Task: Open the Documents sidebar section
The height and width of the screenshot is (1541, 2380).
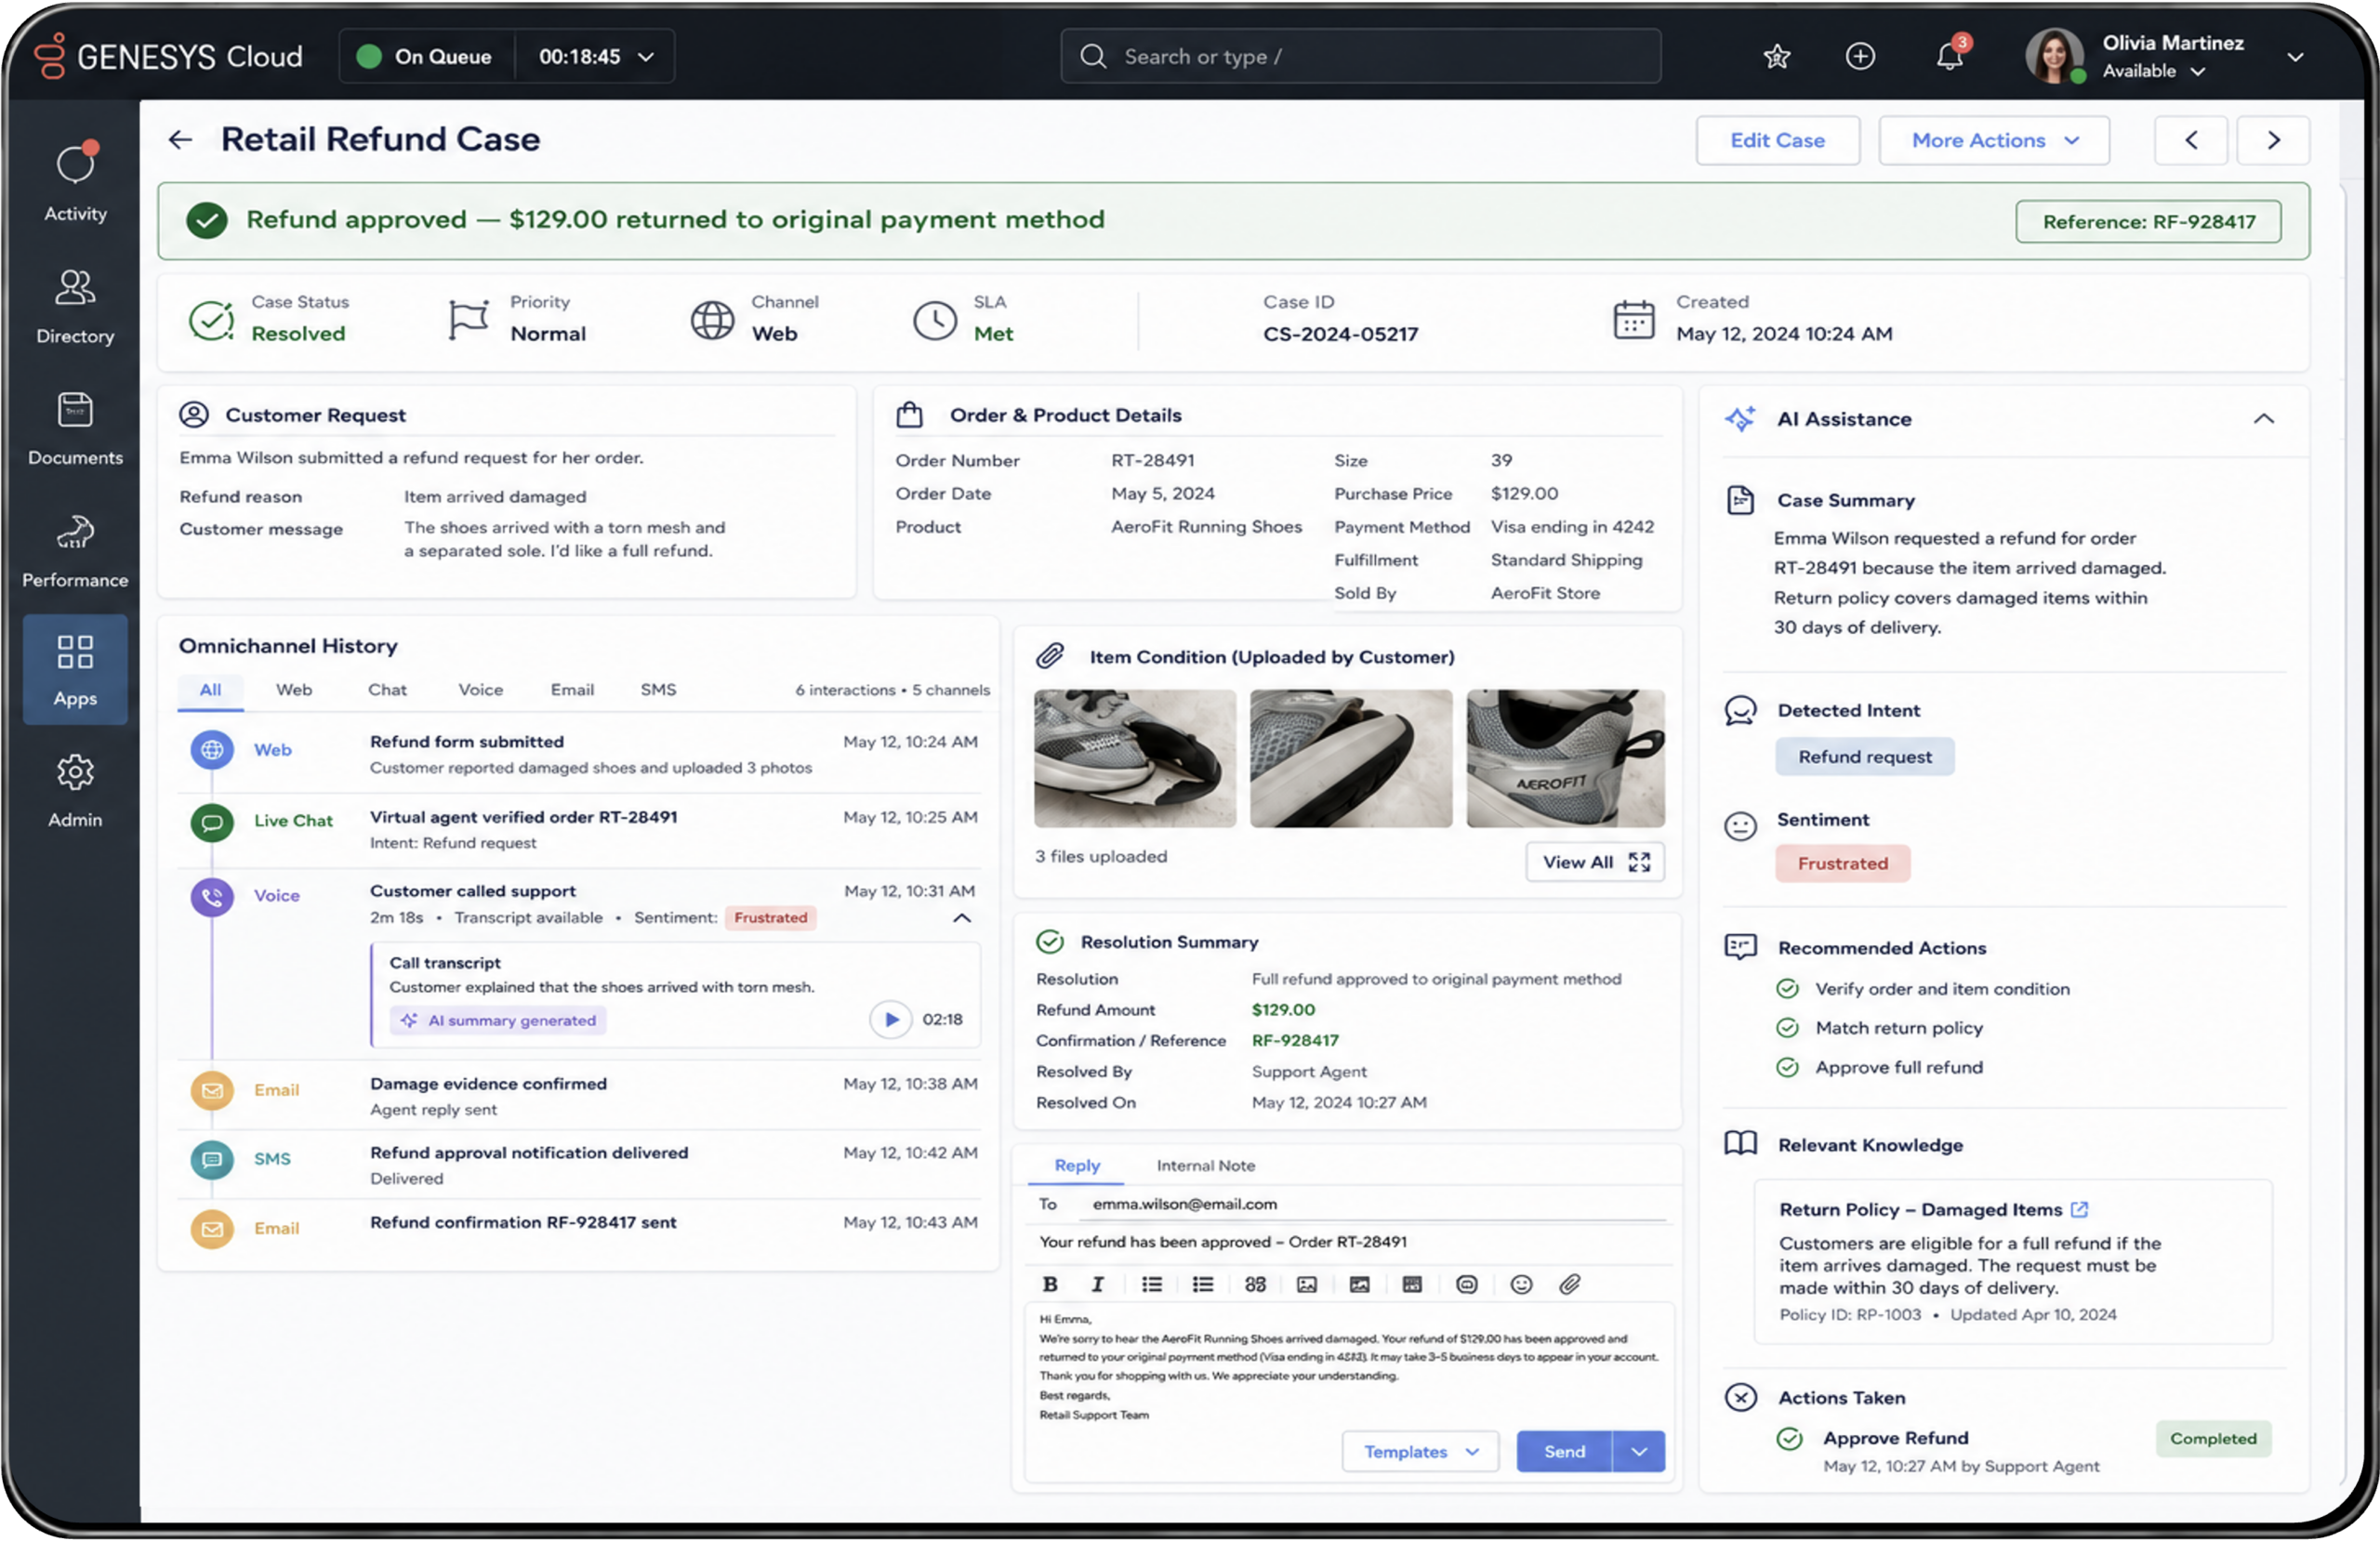Action: pyautogui.click(x=75, y=428)
